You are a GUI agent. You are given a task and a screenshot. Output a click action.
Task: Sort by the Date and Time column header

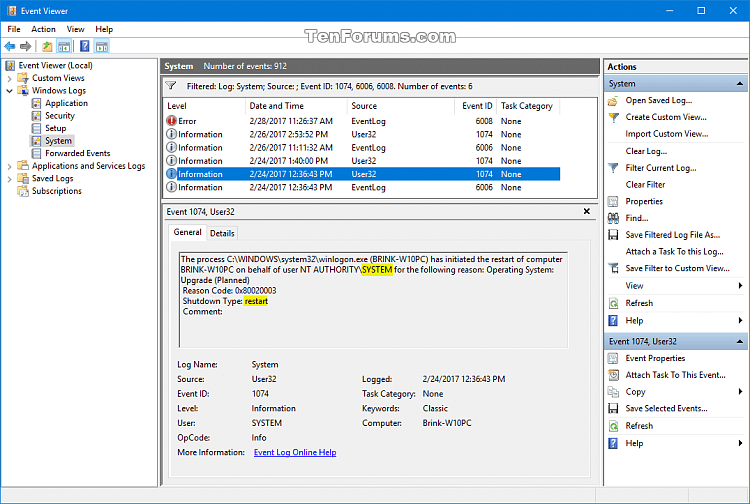click(296, 106)
